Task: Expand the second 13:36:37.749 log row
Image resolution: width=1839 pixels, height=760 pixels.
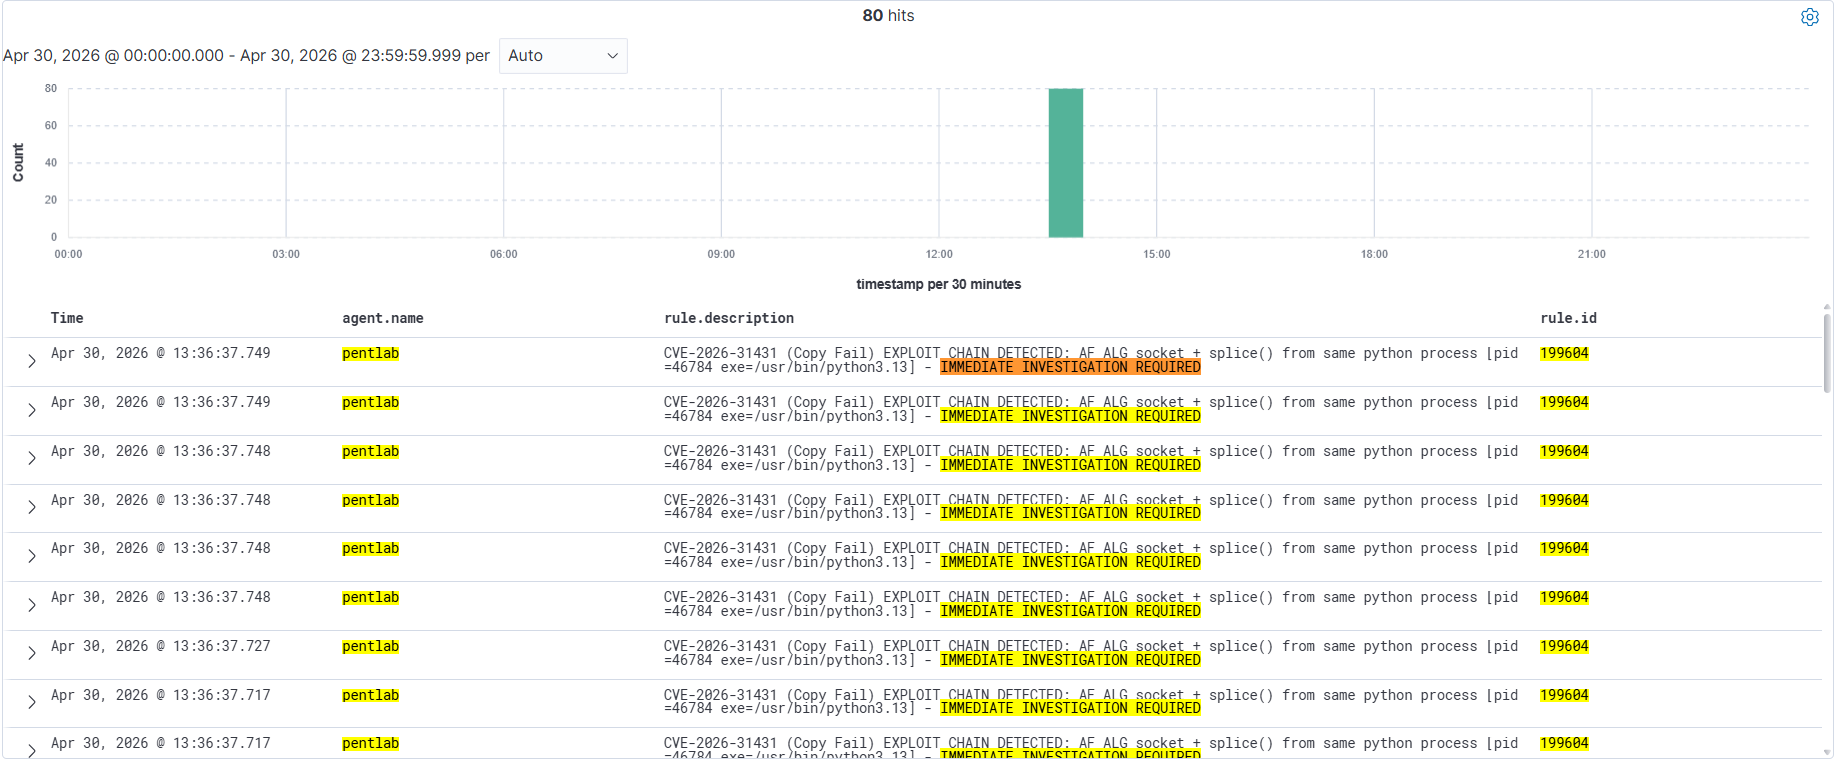Action: tap(32, 410)
